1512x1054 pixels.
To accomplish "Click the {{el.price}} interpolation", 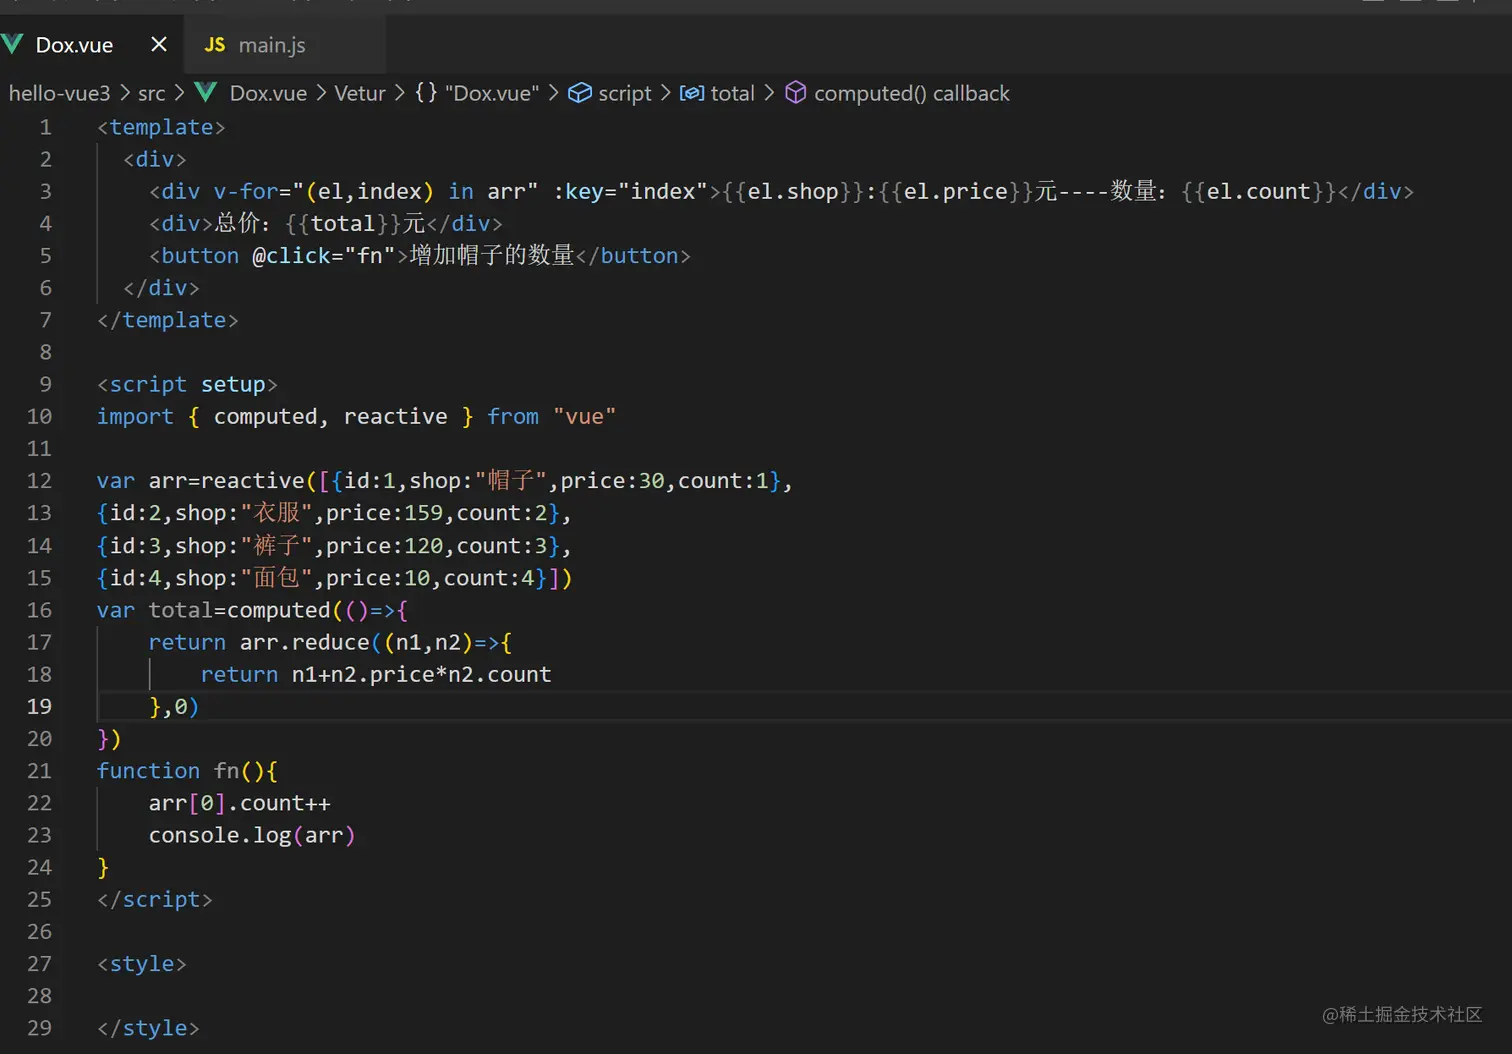I will coord(956,191).
